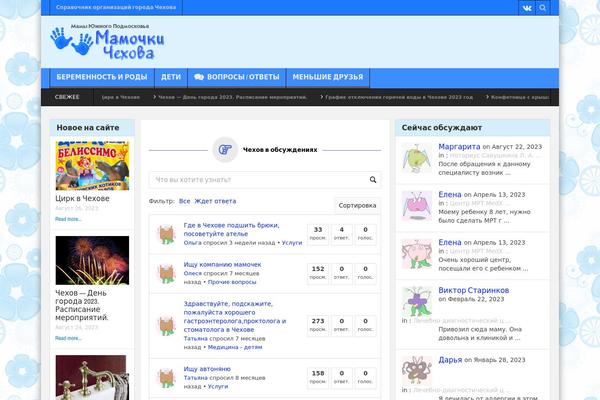Click Read more under День города article
Screen dimensions: 600x400
point(68,338)
